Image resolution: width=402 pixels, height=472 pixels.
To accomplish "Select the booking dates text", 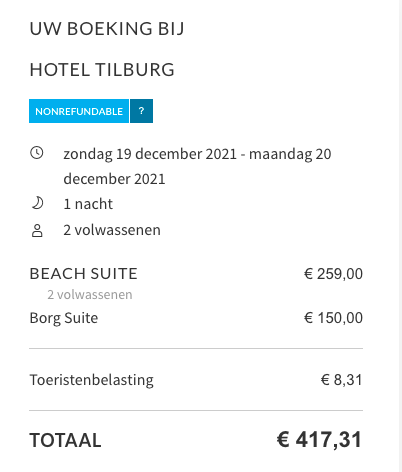I will click(x=197, y=166).
